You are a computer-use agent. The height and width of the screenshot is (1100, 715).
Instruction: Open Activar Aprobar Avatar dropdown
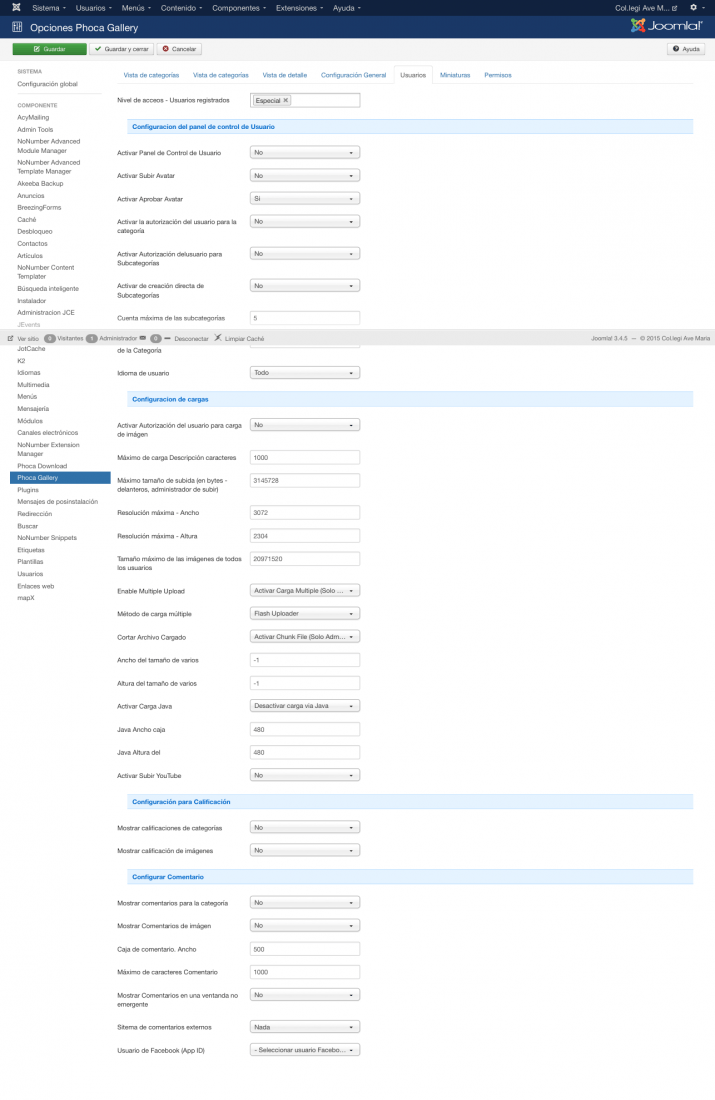[x=305, y=199]
